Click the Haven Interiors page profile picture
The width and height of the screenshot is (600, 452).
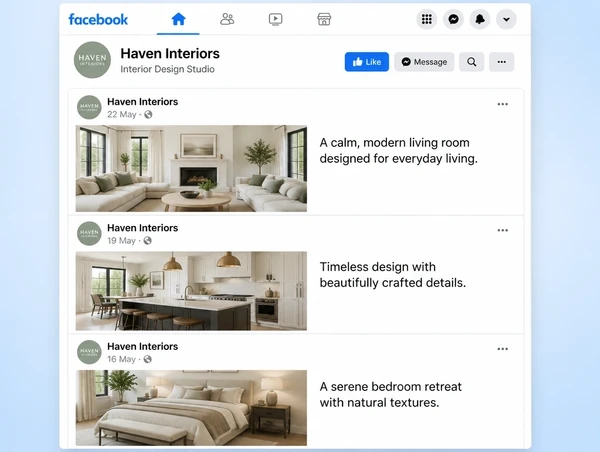[92, 60]
